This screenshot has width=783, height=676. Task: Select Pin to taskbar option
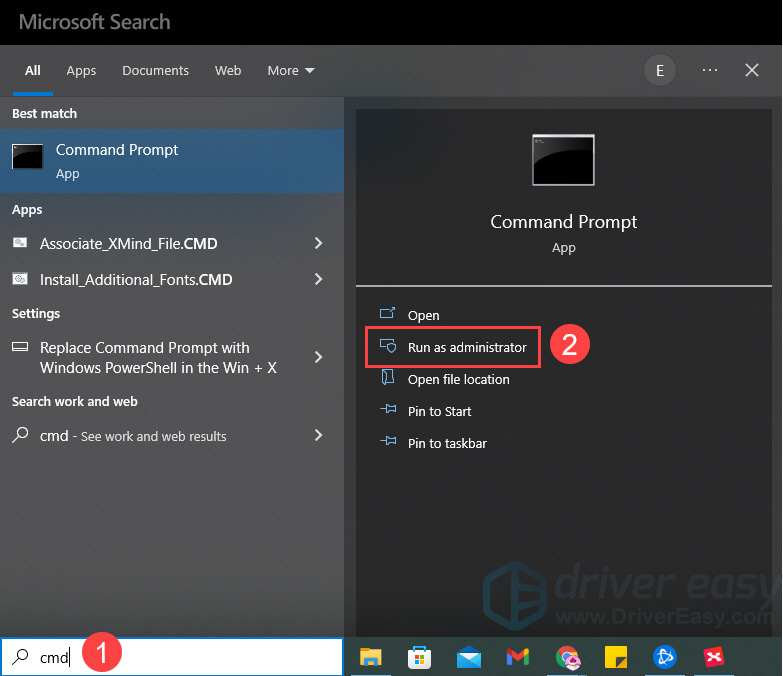(x=447, y=443)
